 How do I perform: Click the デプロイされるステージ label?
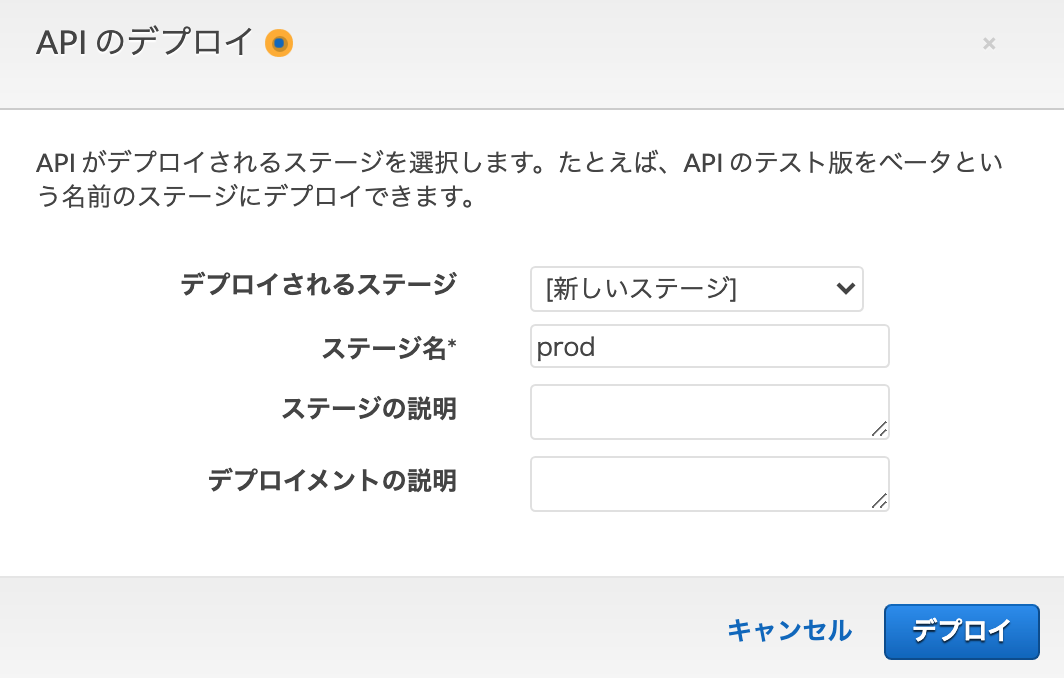(x=318, y=284)
